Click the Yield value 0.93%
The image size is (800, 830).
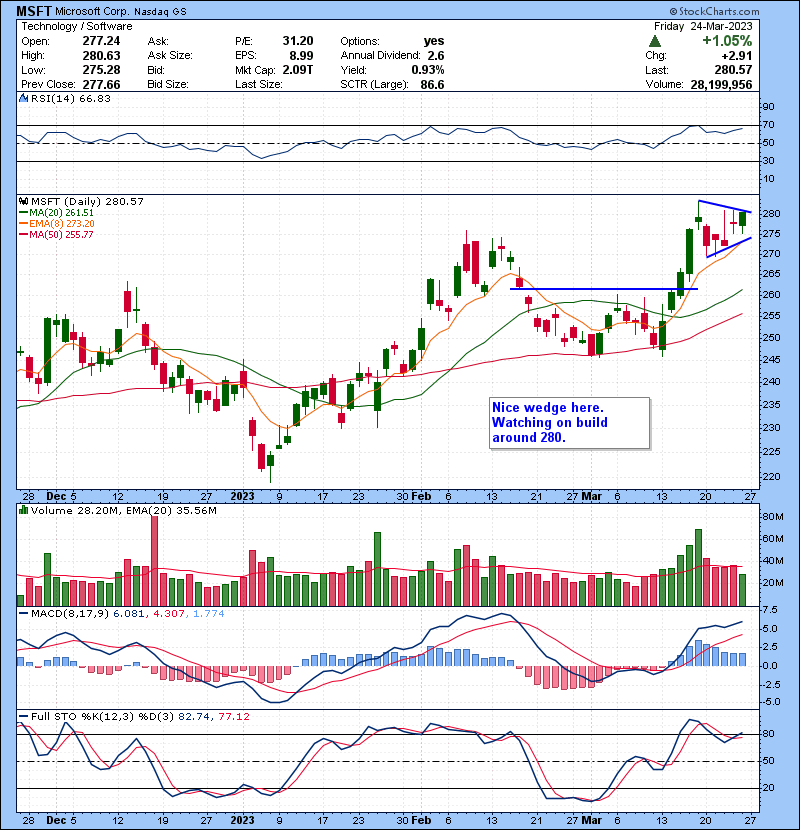coord(428,70)
